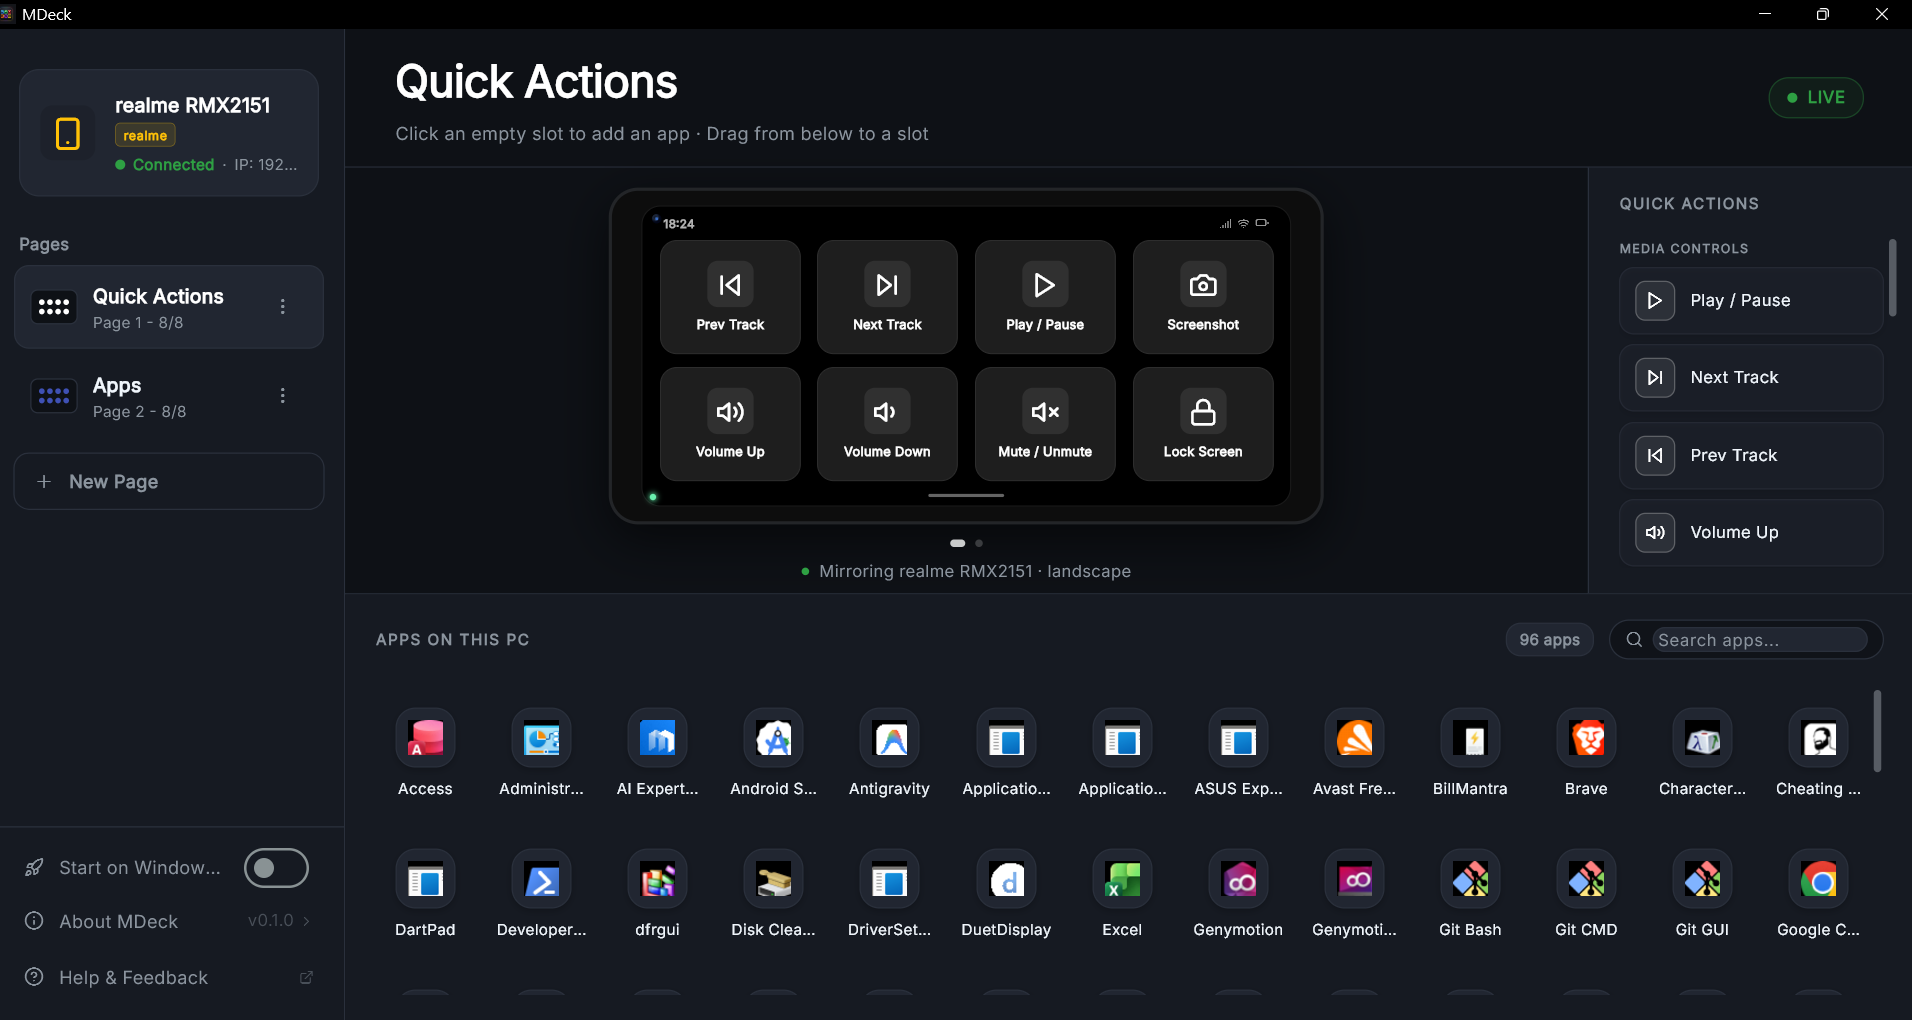Select the Brave app icon
This screenshot has height=1020, width=1912.
[1586, 739]
